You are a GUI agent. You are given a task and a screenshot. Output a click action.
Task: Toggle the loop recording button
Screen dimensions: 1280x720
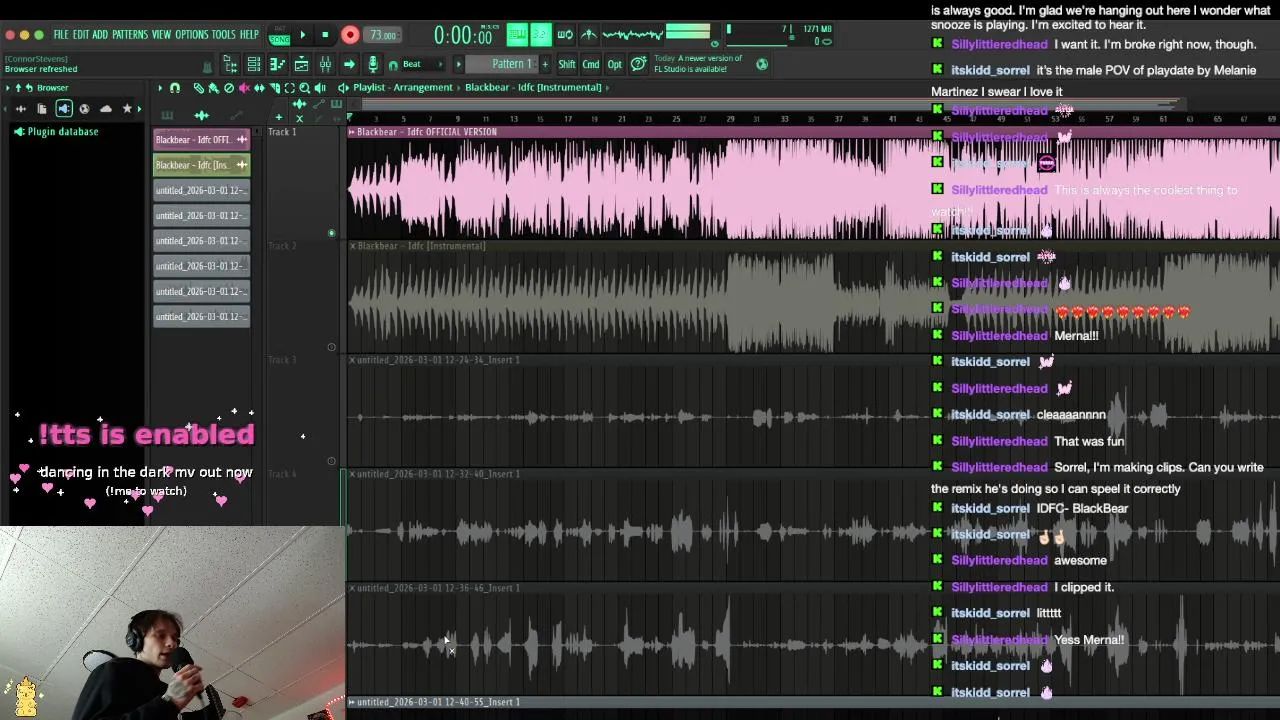[x=567, y=35]
